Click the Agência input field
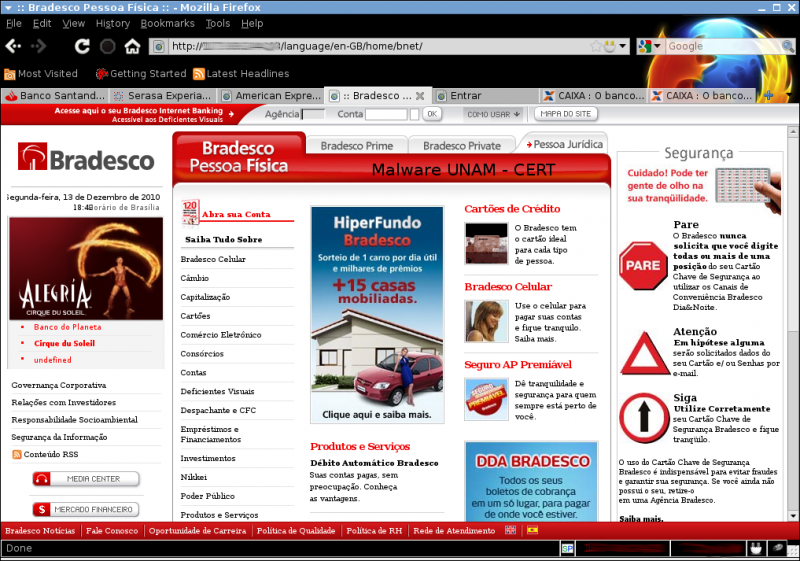800x561 pixels. click(x=313, y=114)
